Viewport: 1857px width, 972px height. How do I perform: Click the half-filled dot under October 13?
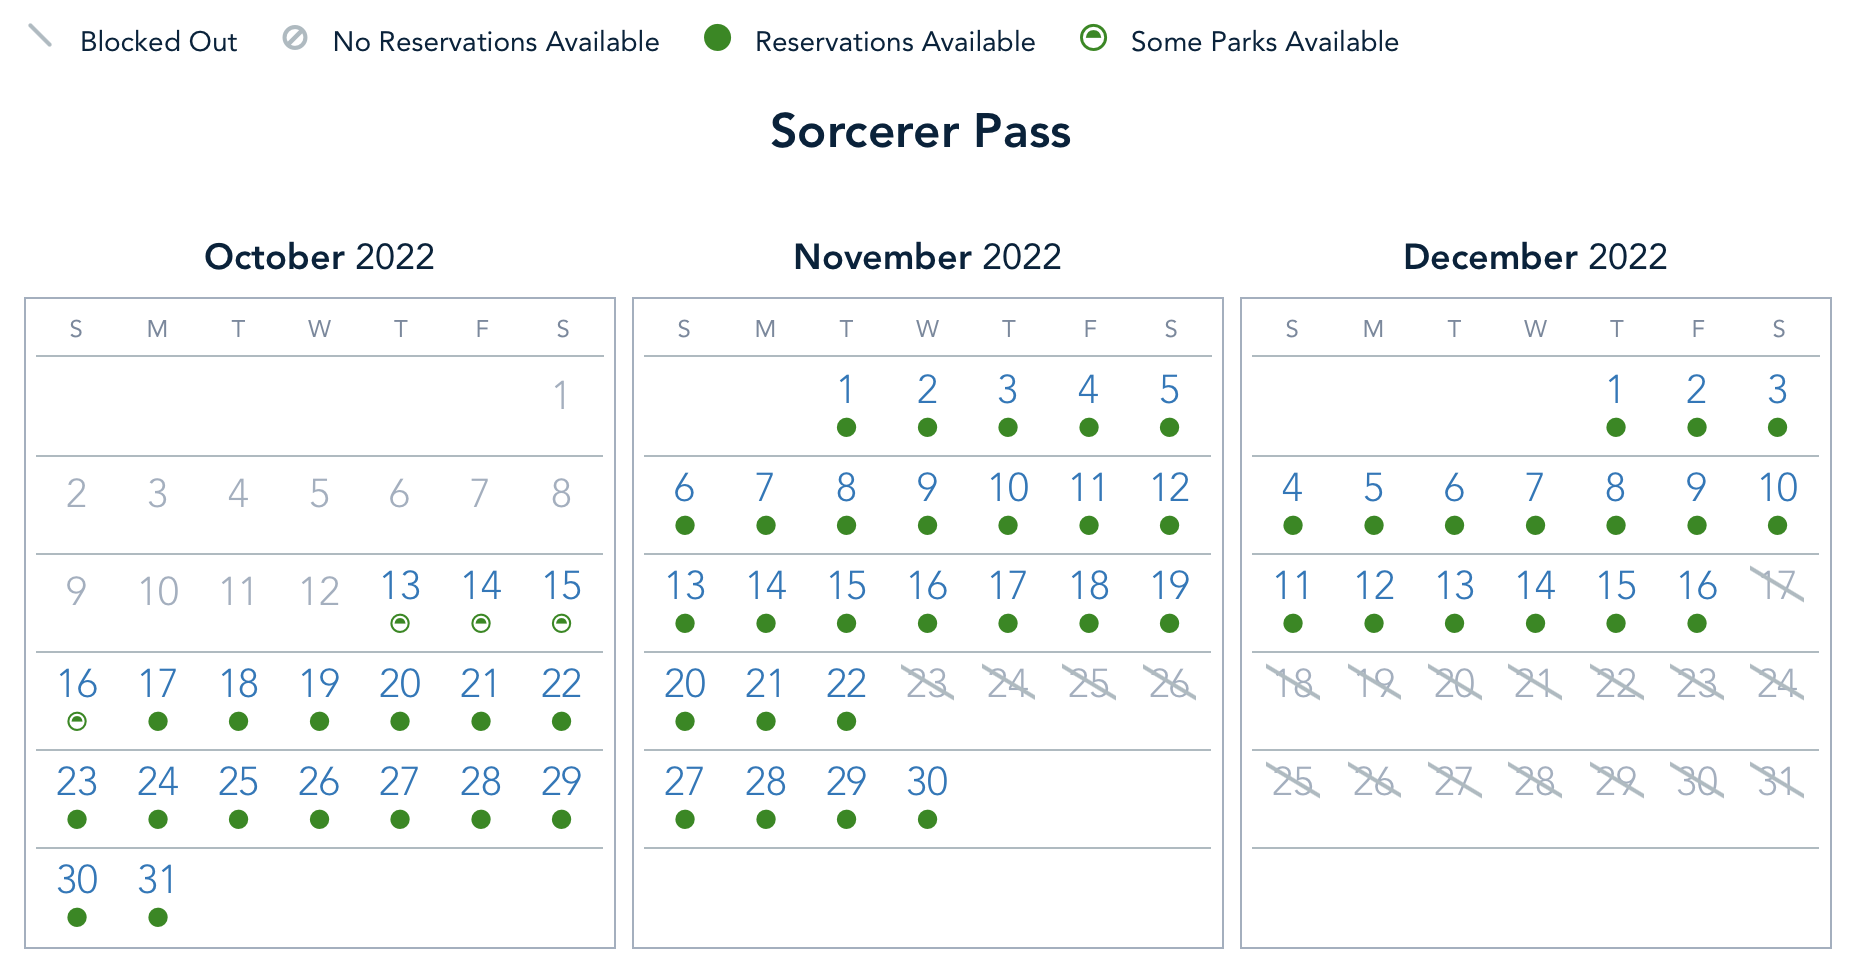coord(400,624)
